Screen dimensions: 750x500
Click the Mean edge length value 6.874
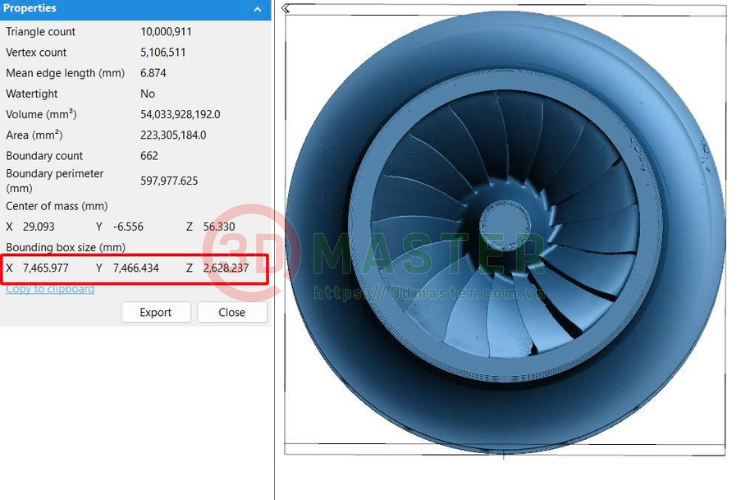(x=156, y=73)
